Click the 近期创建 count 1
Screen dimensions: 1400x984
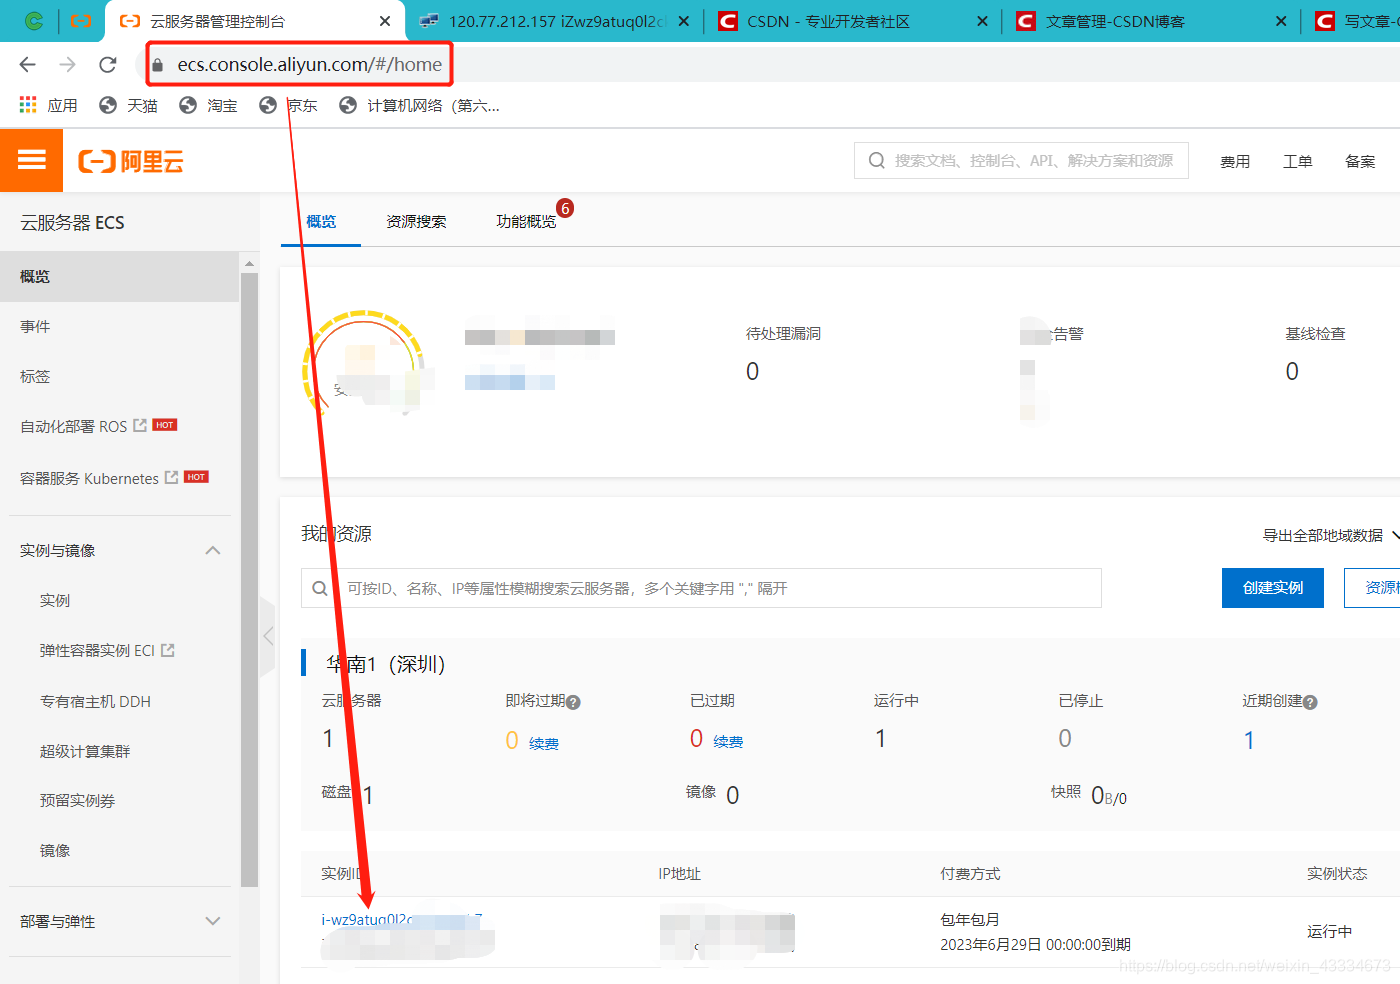tap(1249, 740)
